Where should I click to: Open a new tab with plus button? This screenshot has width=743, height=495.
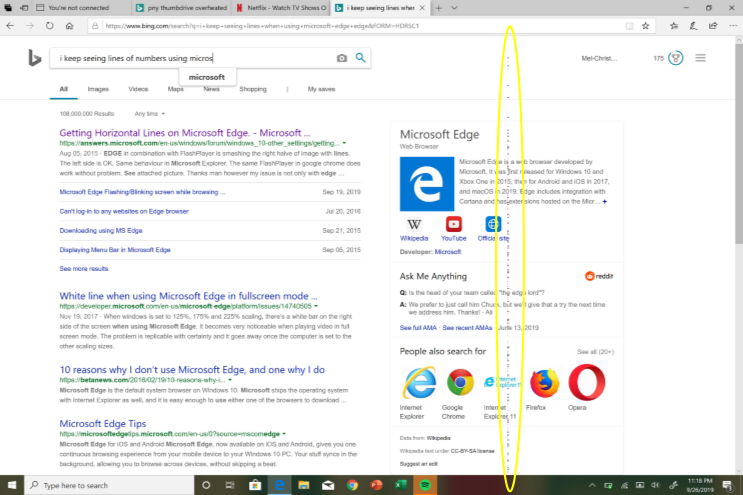click(438, 8)
